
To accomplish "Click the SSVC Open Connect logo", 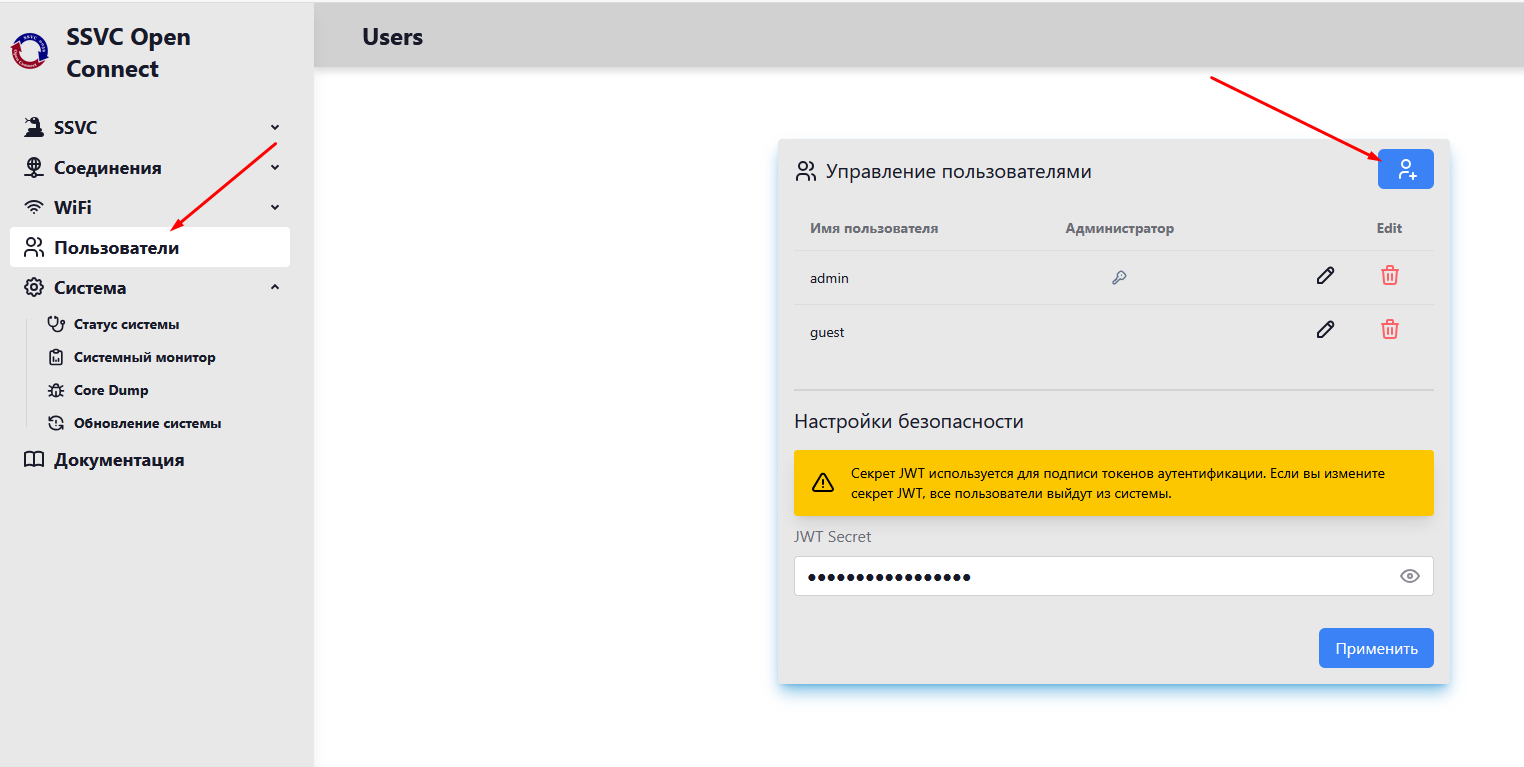I will click(x=30, y=52).
